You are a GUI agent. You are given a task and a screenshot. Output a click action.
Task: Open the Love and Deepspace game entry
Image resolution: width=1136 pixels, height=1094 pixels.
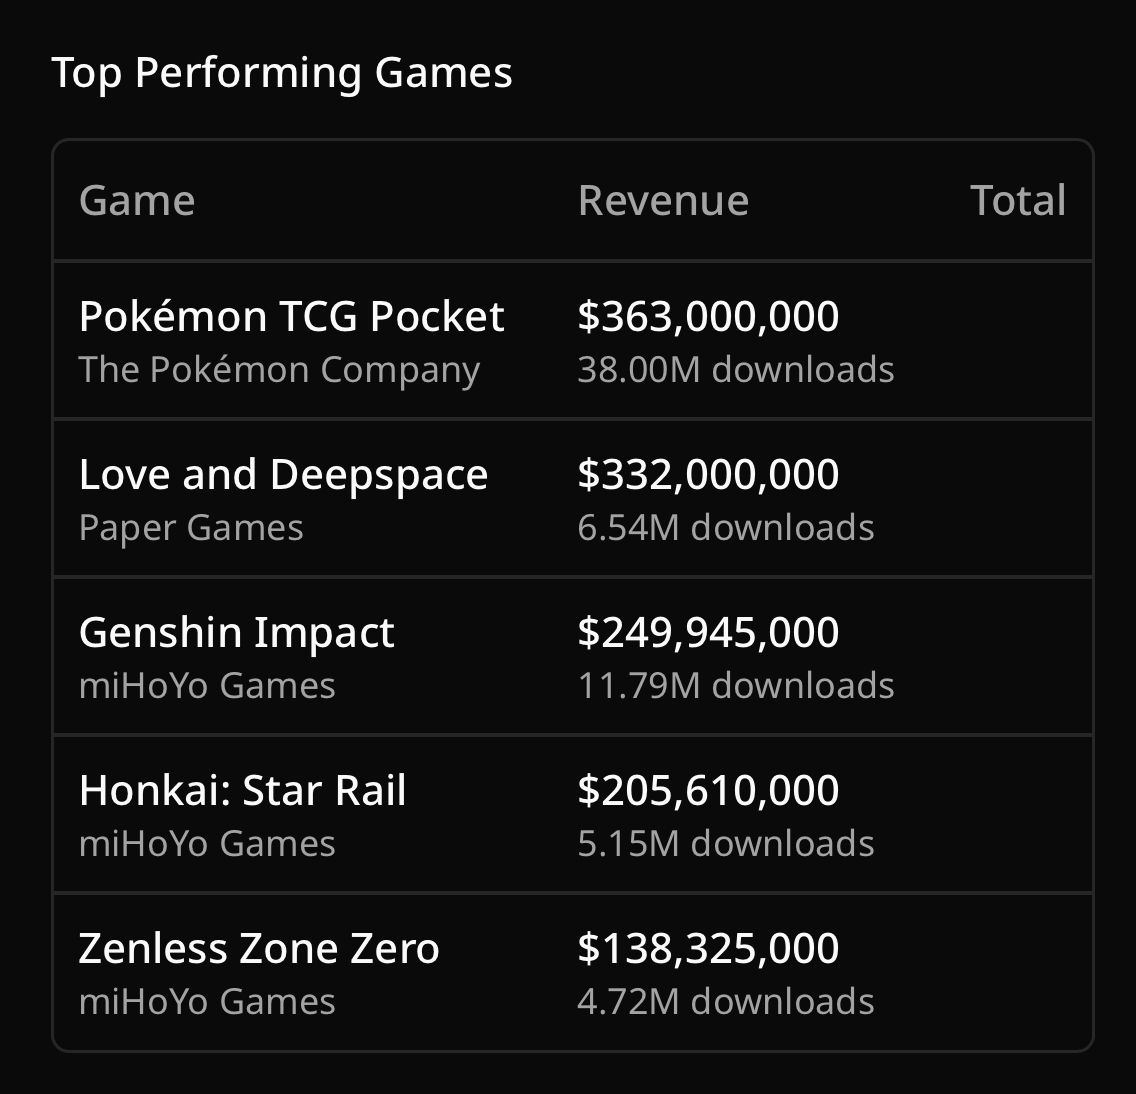(x=283, y=475)
